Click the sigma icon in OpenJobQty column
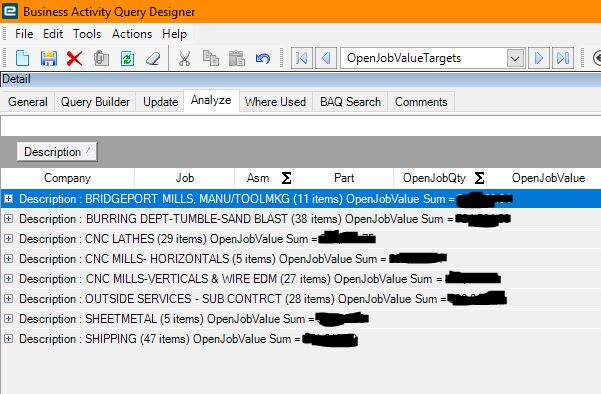 coord(479,178)
